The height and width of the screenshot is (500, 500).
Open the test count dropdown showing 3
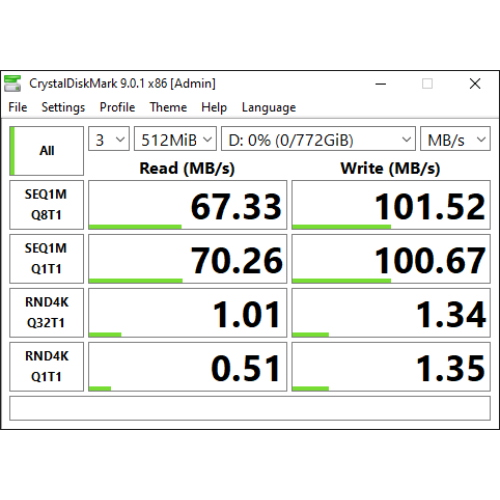tap(109, 139)
